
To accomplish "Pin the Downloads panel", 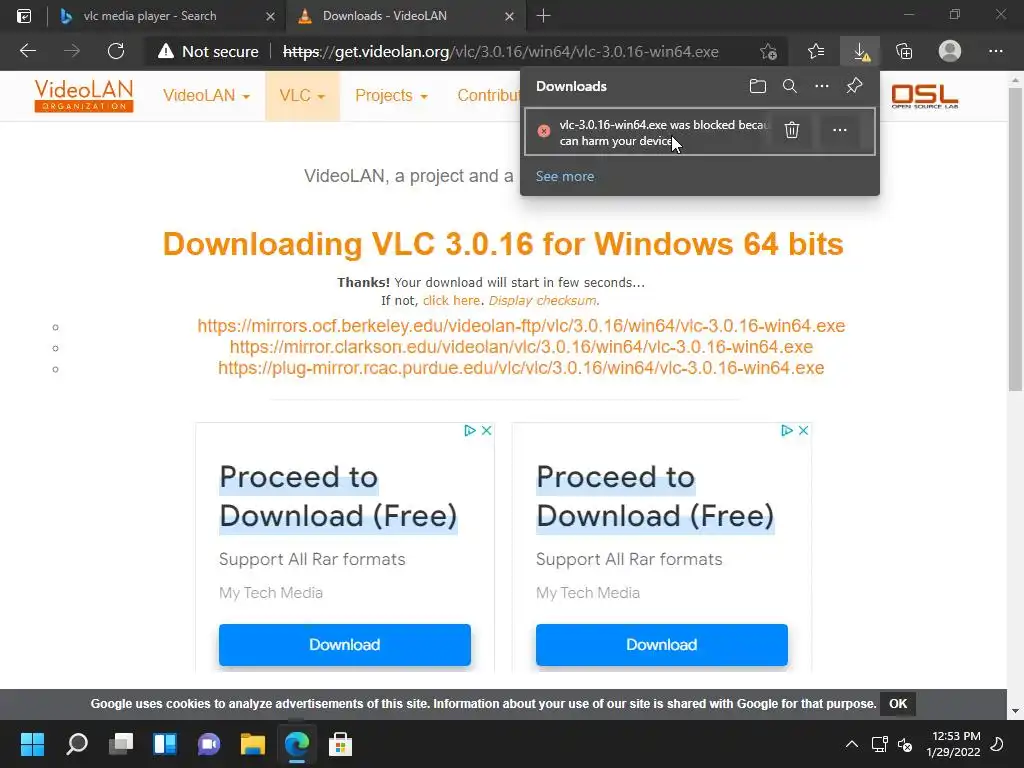I will click(x=854, y=86).
